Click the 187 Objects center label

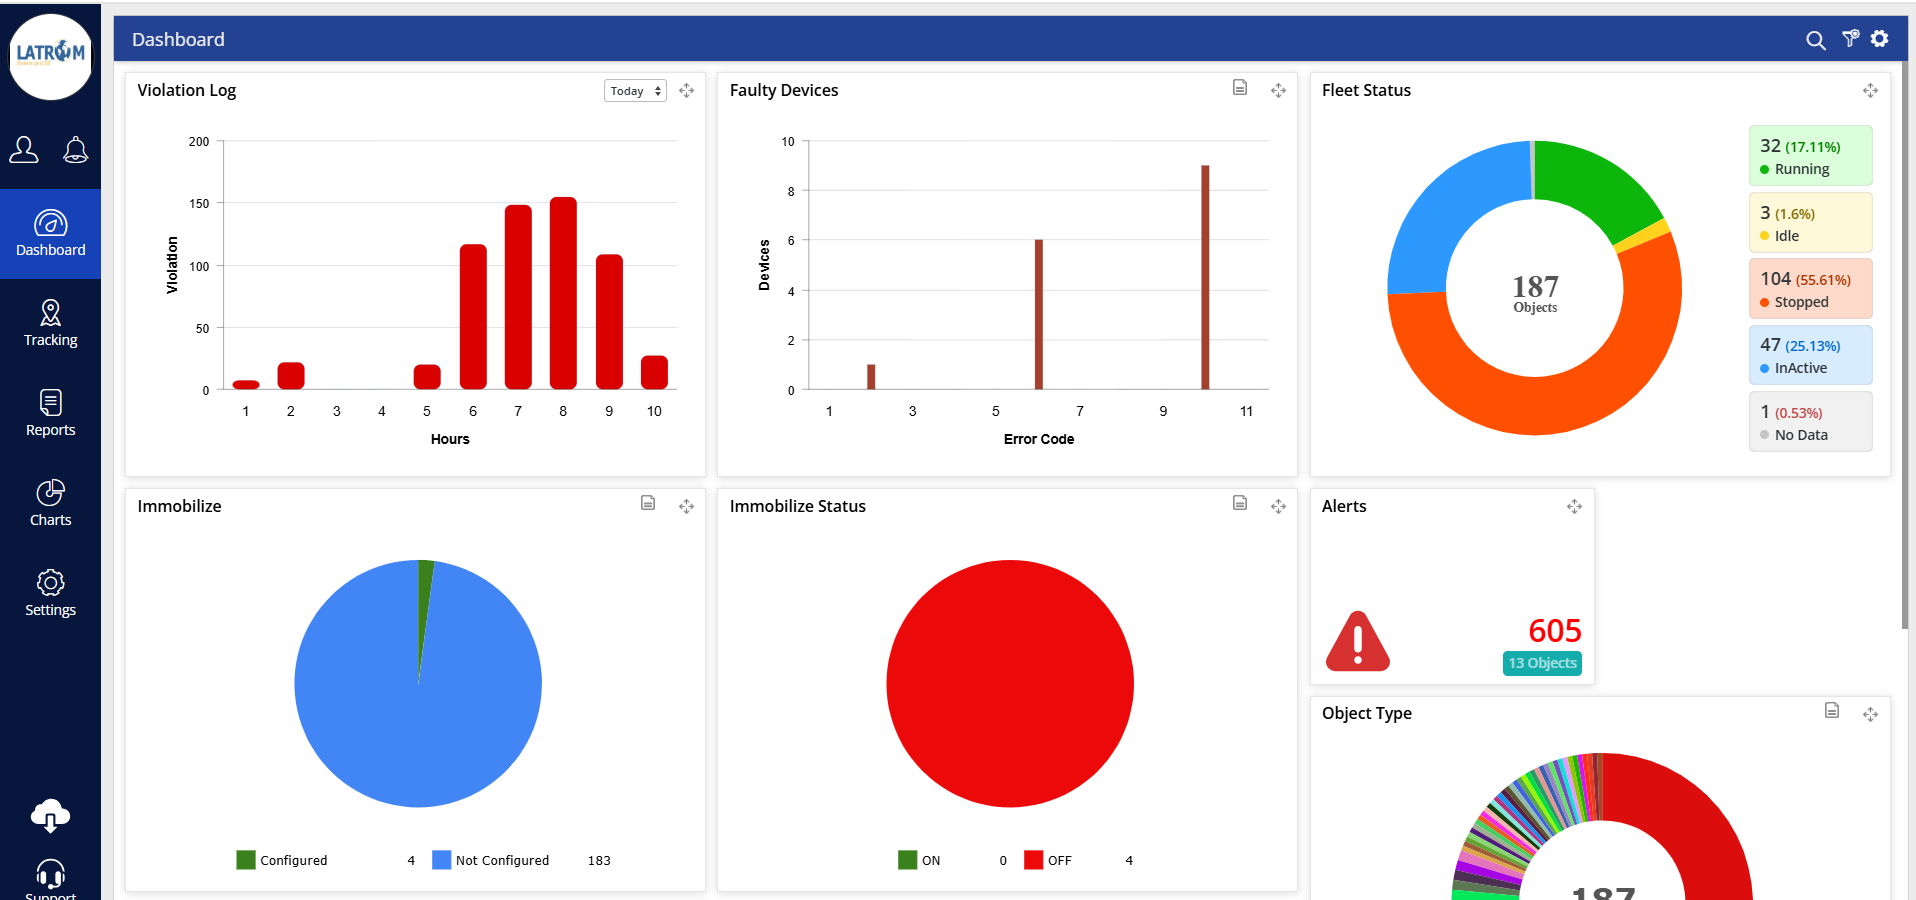click(1535, 293)
